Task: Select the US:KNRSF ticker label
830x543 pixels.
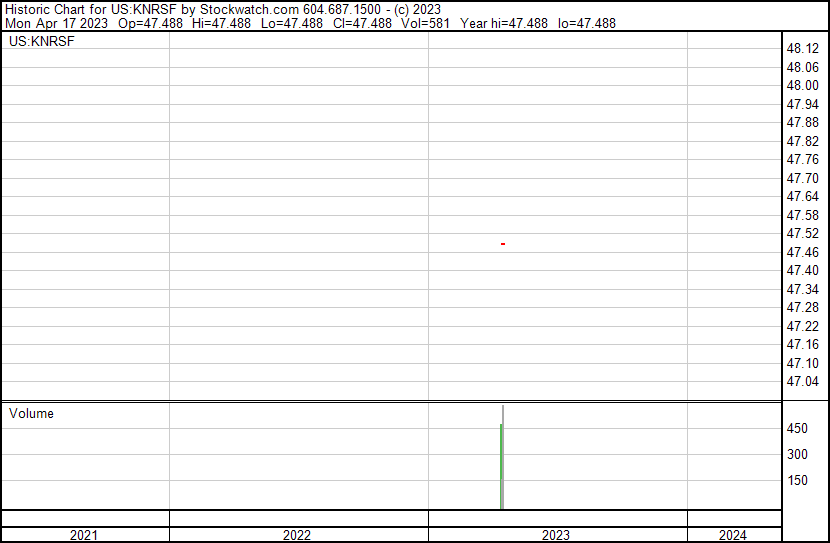Action: pyautogui.click(x=42, y=41)
